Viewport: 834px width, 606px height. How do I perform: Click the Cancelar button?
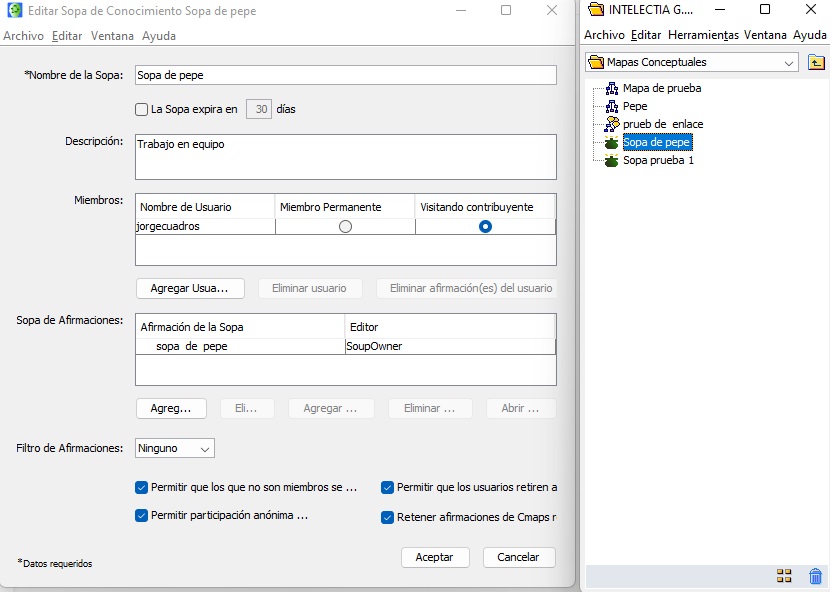pos(519,557)
